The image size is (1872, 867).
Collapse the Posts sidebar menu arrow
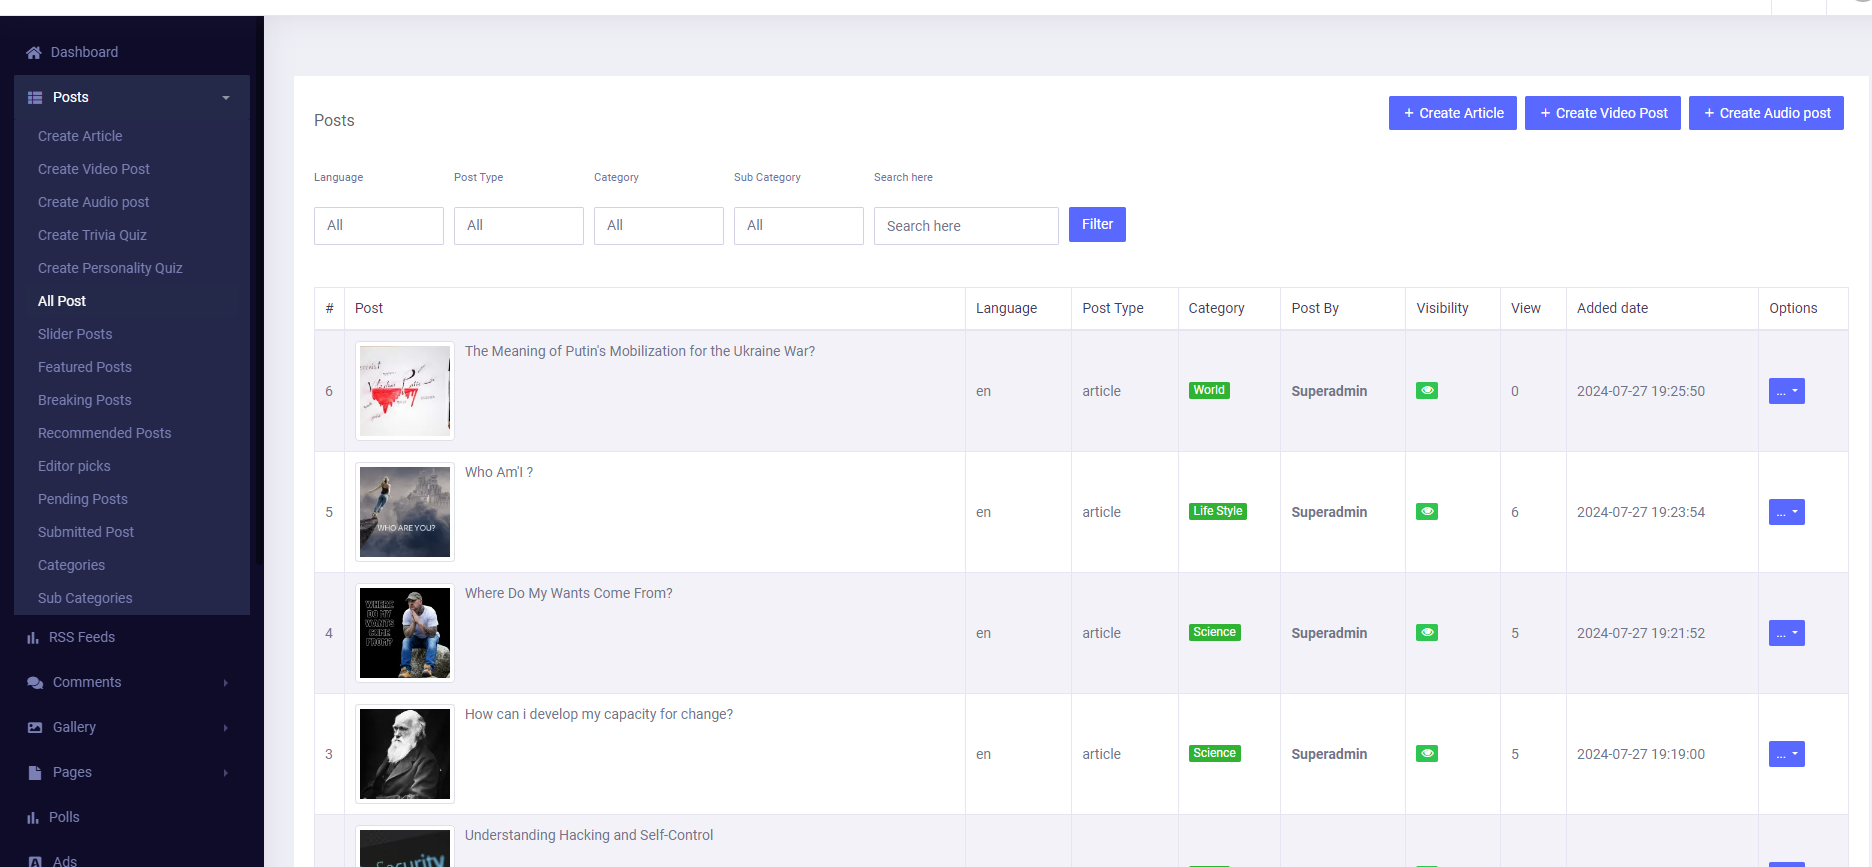coord(226,98)
